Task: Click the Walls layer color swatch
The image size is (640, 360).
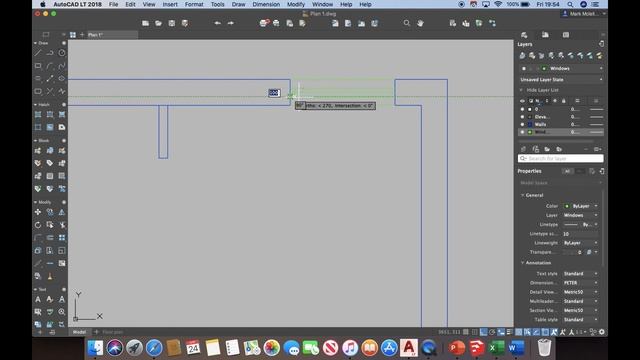Action: point(530,124)
